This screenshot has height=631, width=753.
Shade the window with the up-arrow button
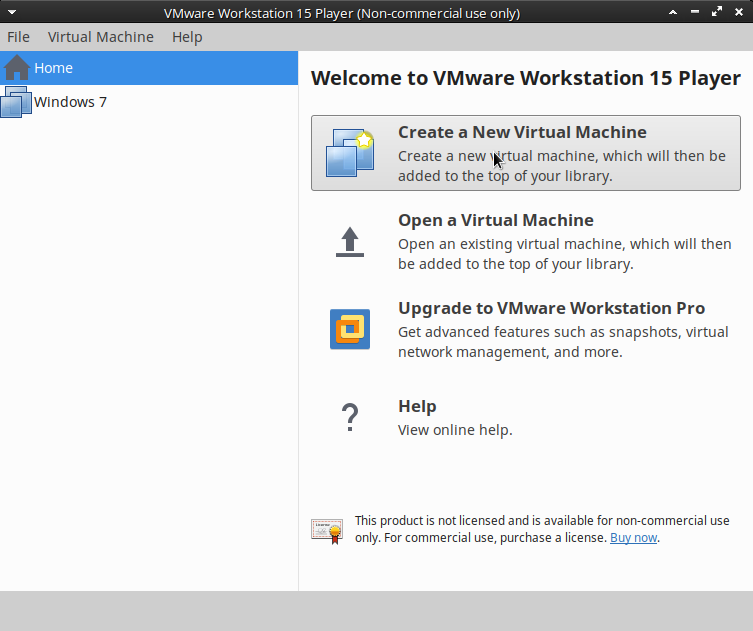point(673,12)
